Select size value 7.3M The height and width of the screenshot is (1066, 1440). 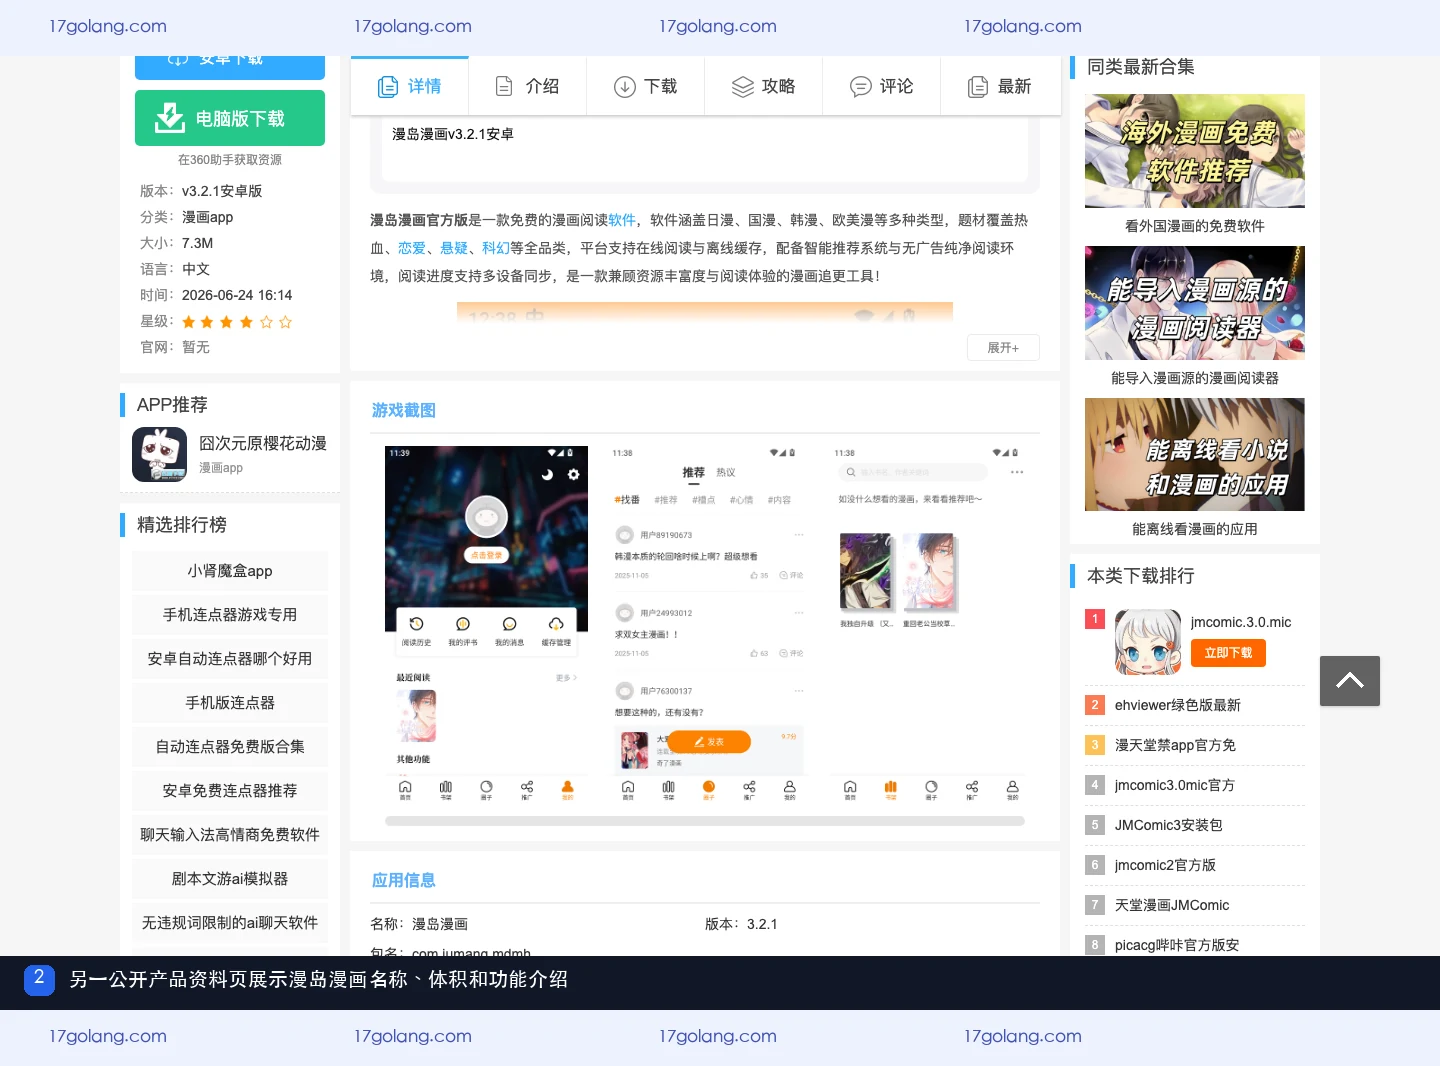[197, 243]
